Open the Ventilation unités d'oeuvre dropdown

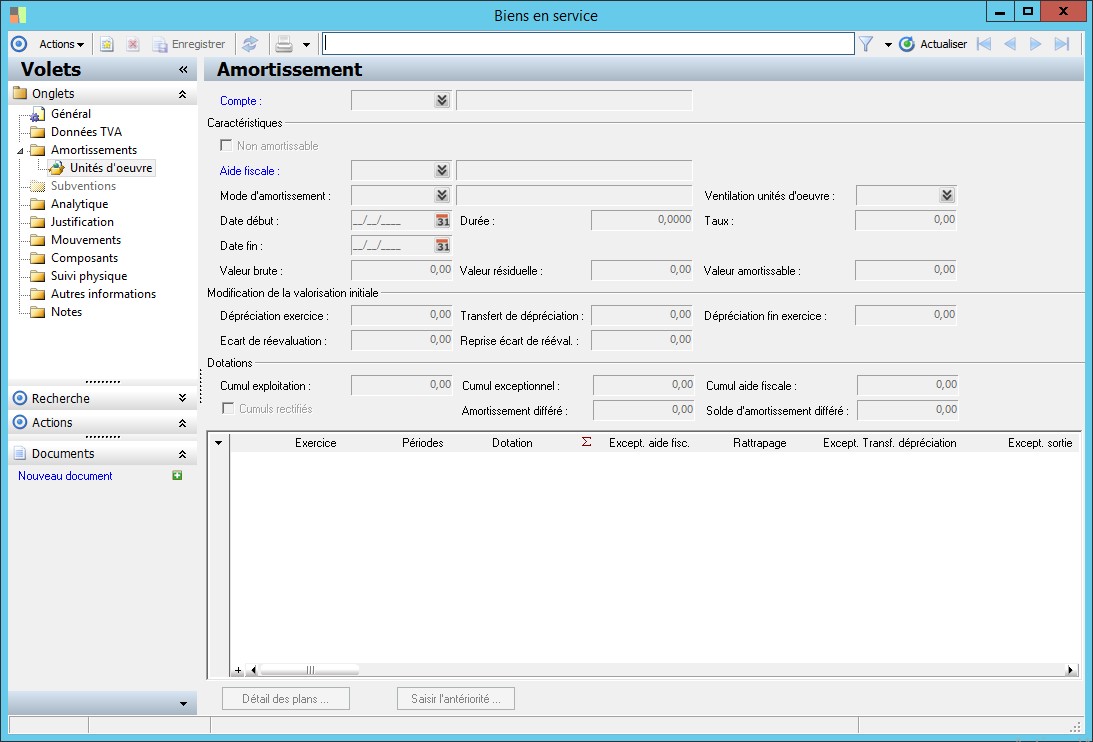(x=947, y=195)
